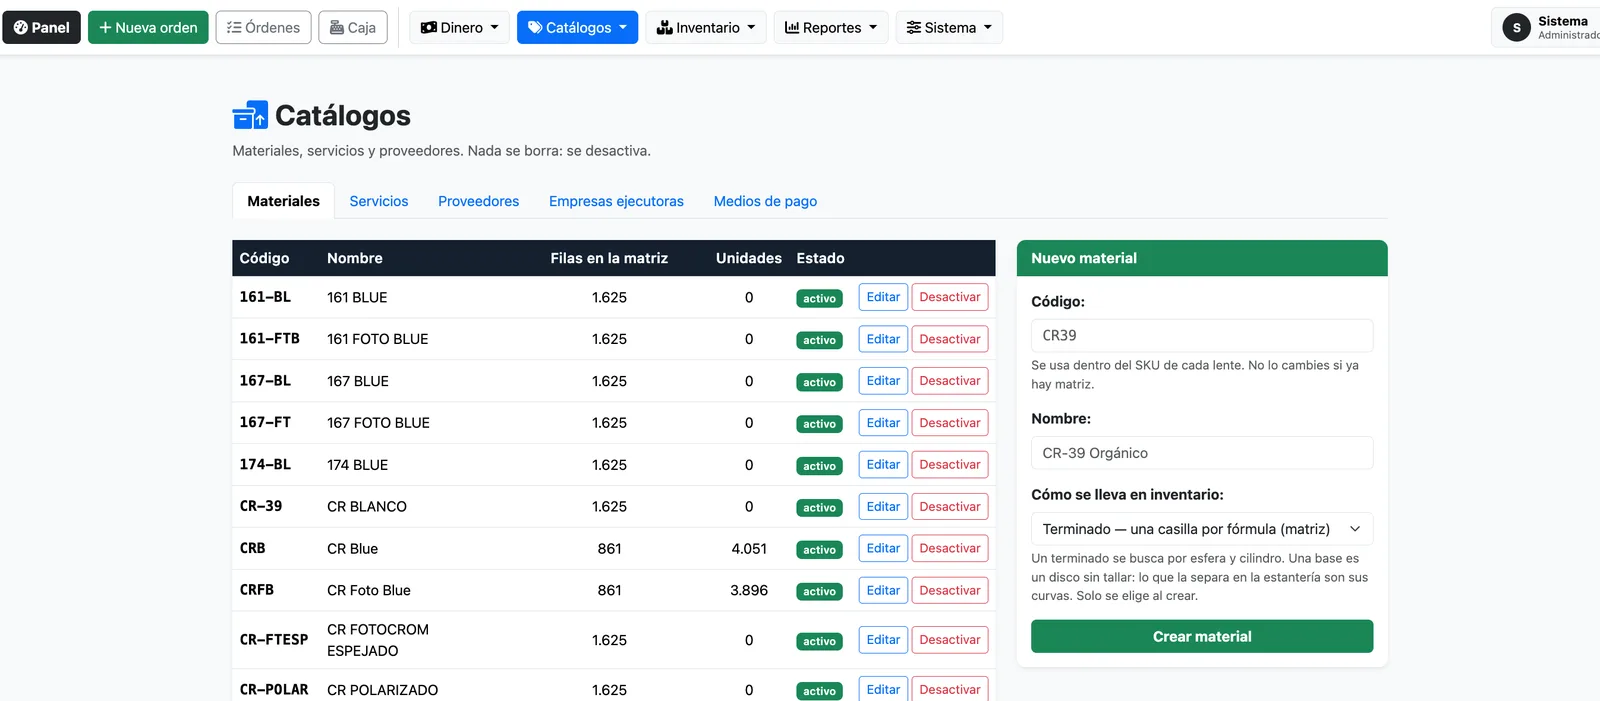Focus the Código input field

click(x=1202, y=336)
